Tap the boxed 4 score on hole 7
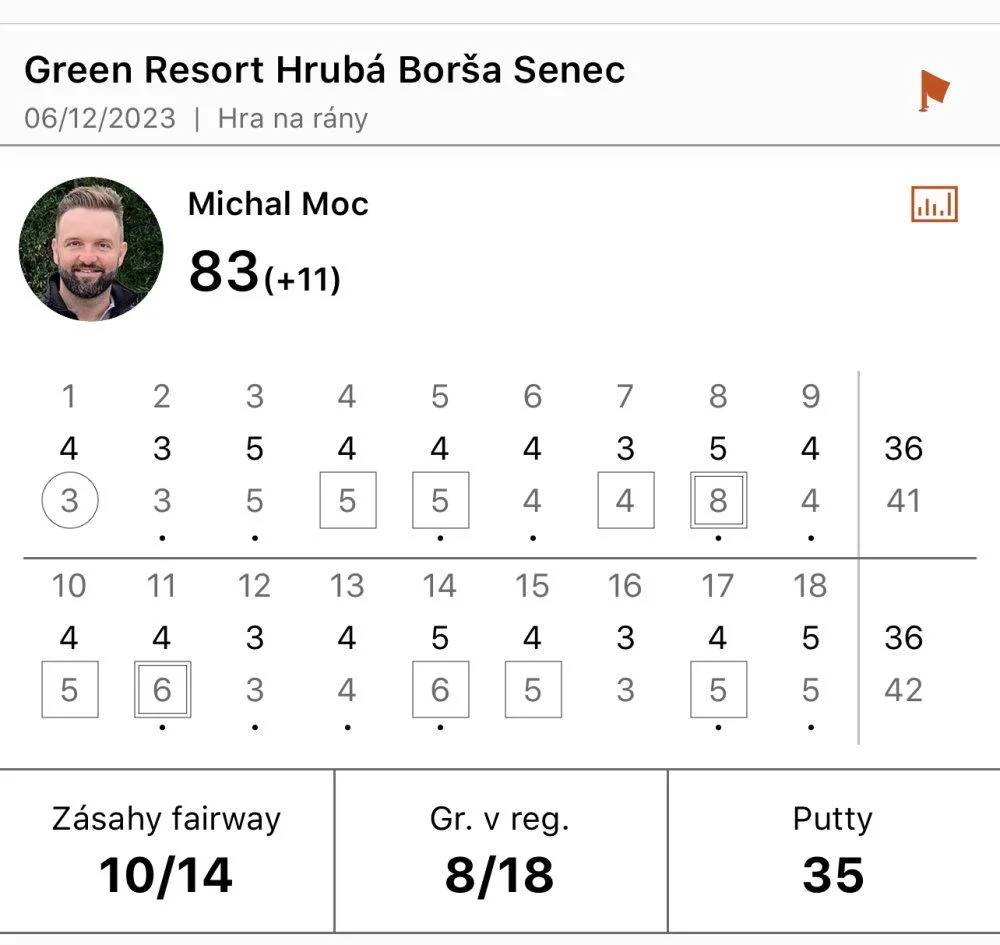Screen dimensions: 1000x945 click(x=626, y=500)
